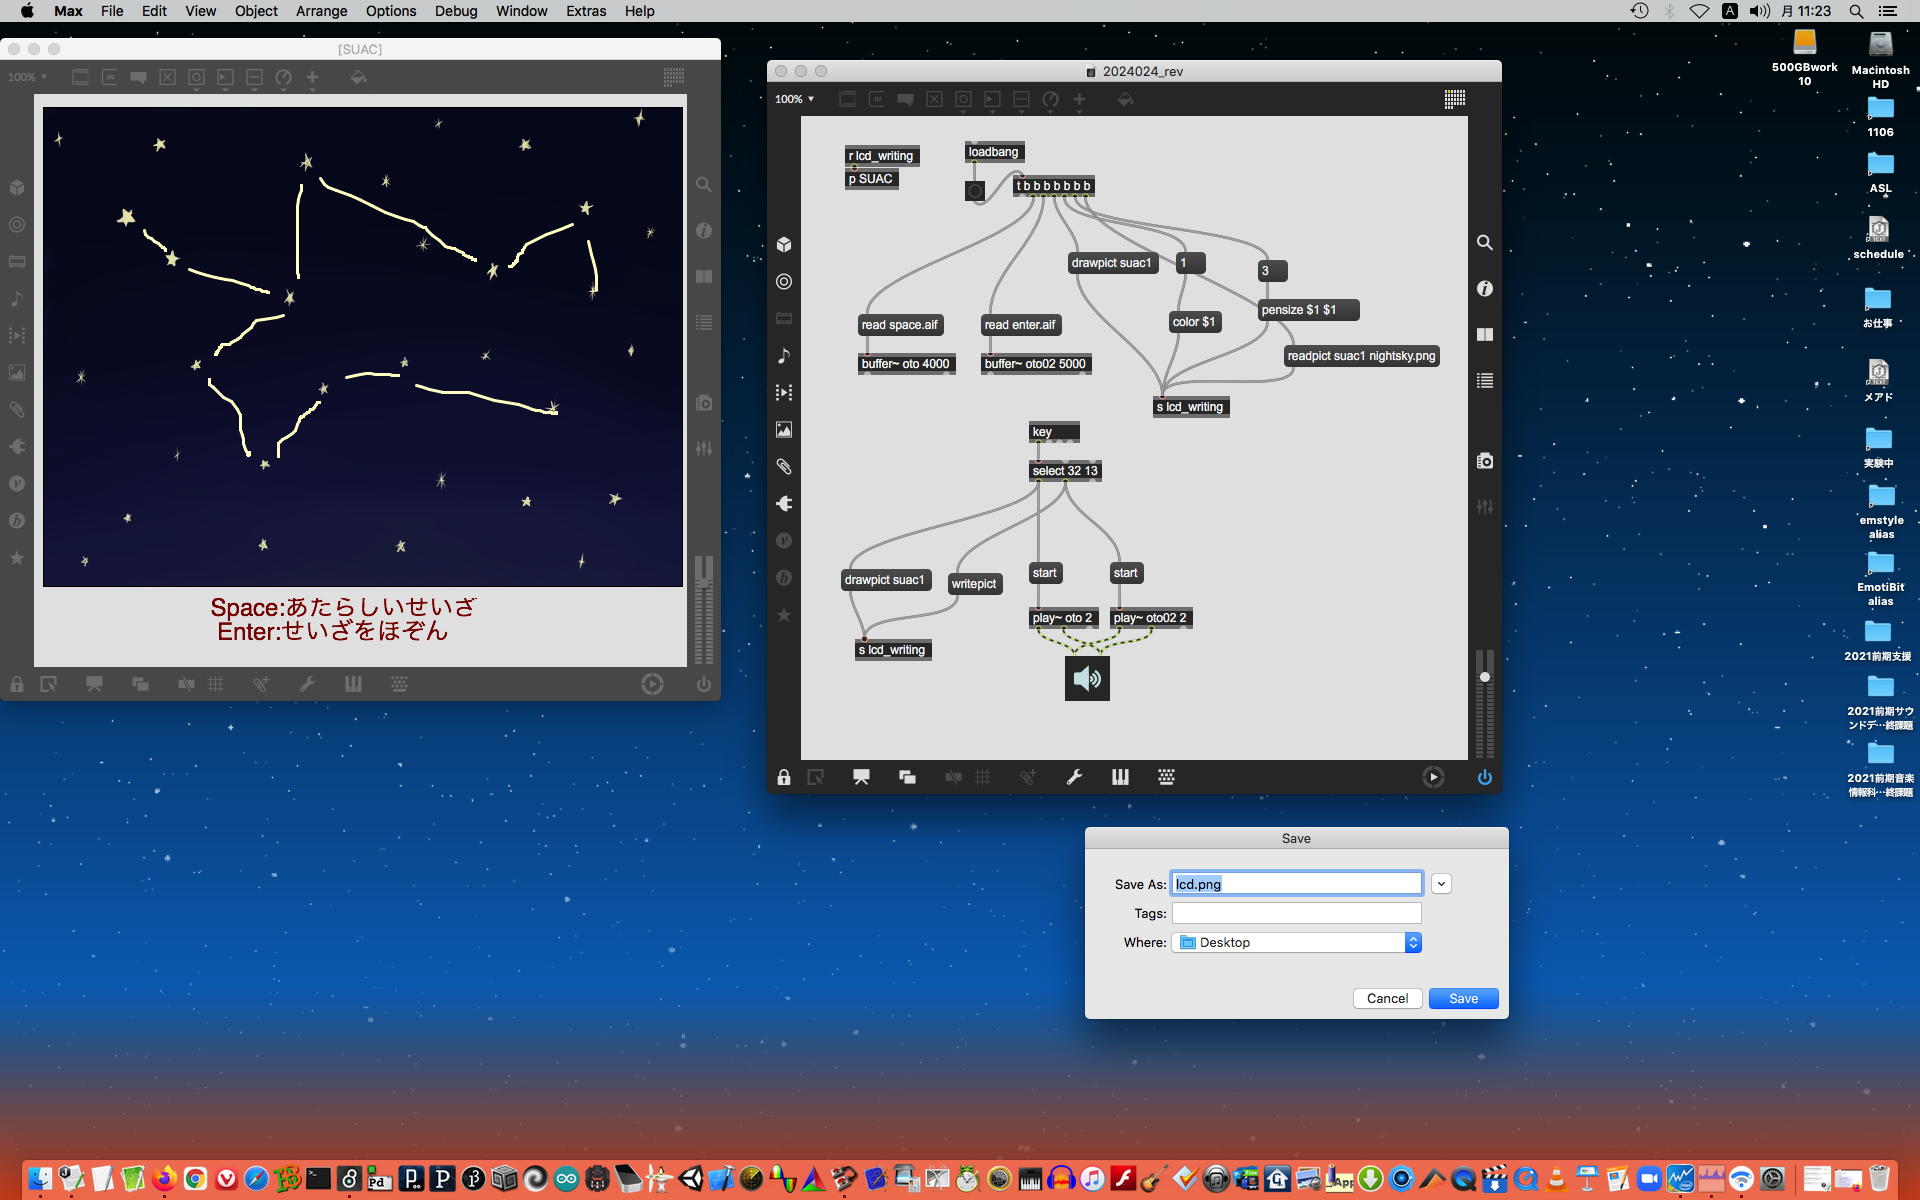1920x1200 pixels.
Task: Open the Extras menu in menu bar
Action: (585, 11)
